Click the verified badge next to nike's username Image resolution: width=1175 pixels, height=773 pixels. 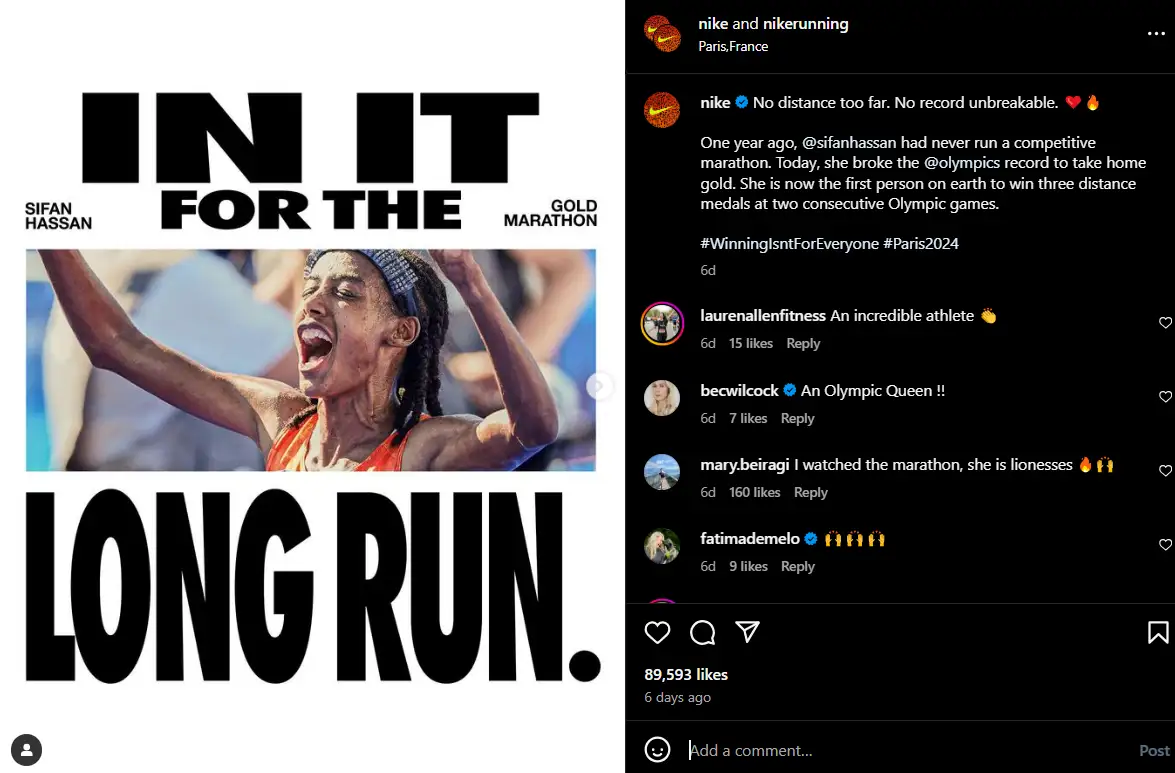tap(743, 102)
